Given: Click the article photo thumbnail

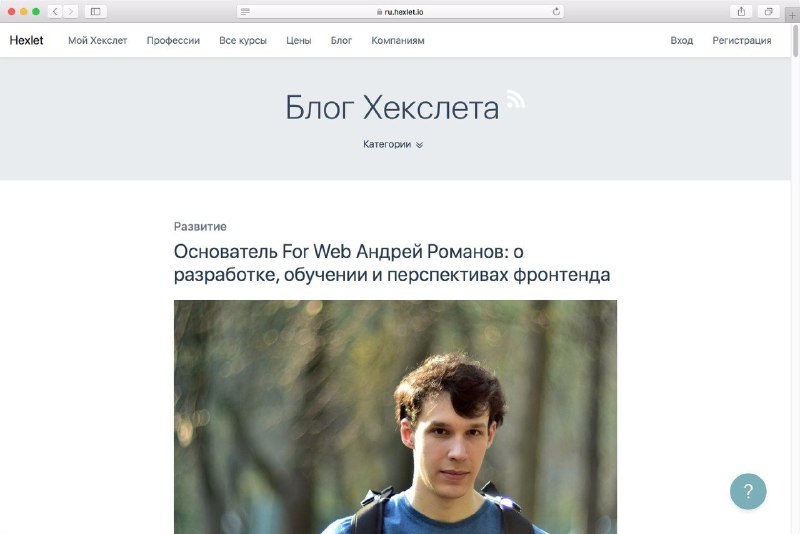Looking at the screenshot, I should (x=395, y=417).
